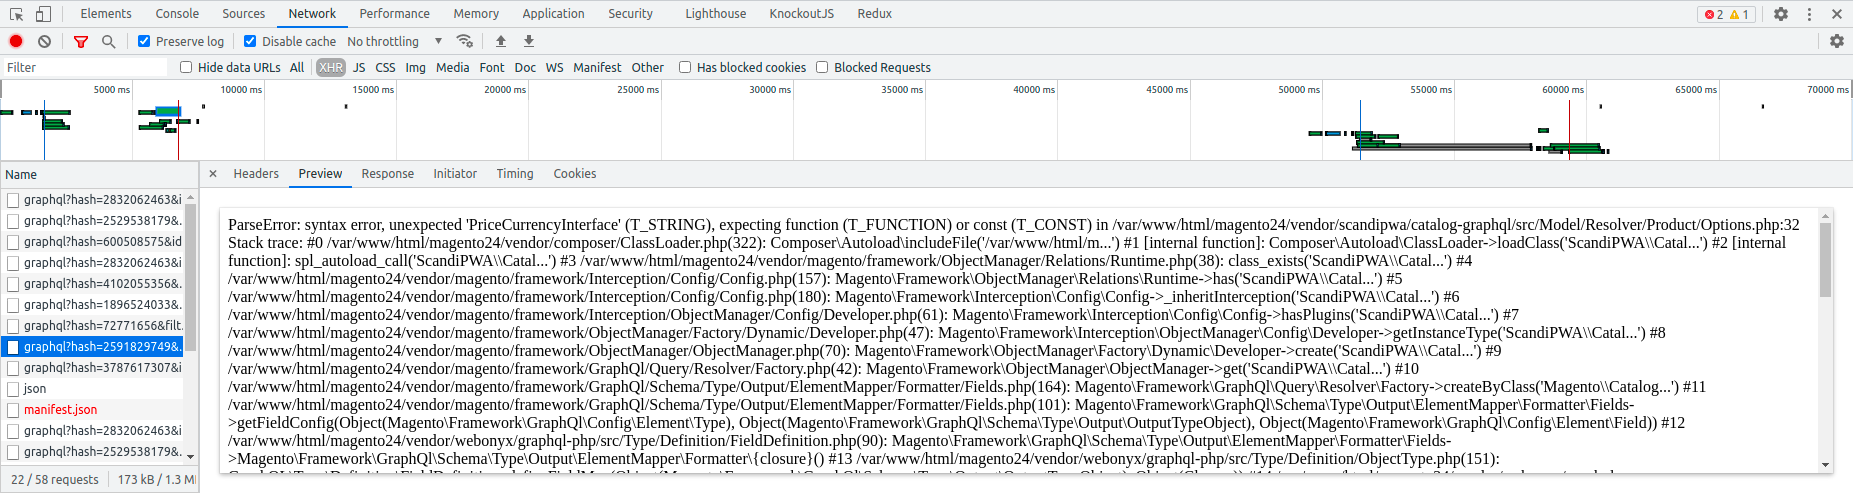Open the DevTools settings gear
Screen dimensions: 1853x493
pyautogui.click(x=1781, y=14)
